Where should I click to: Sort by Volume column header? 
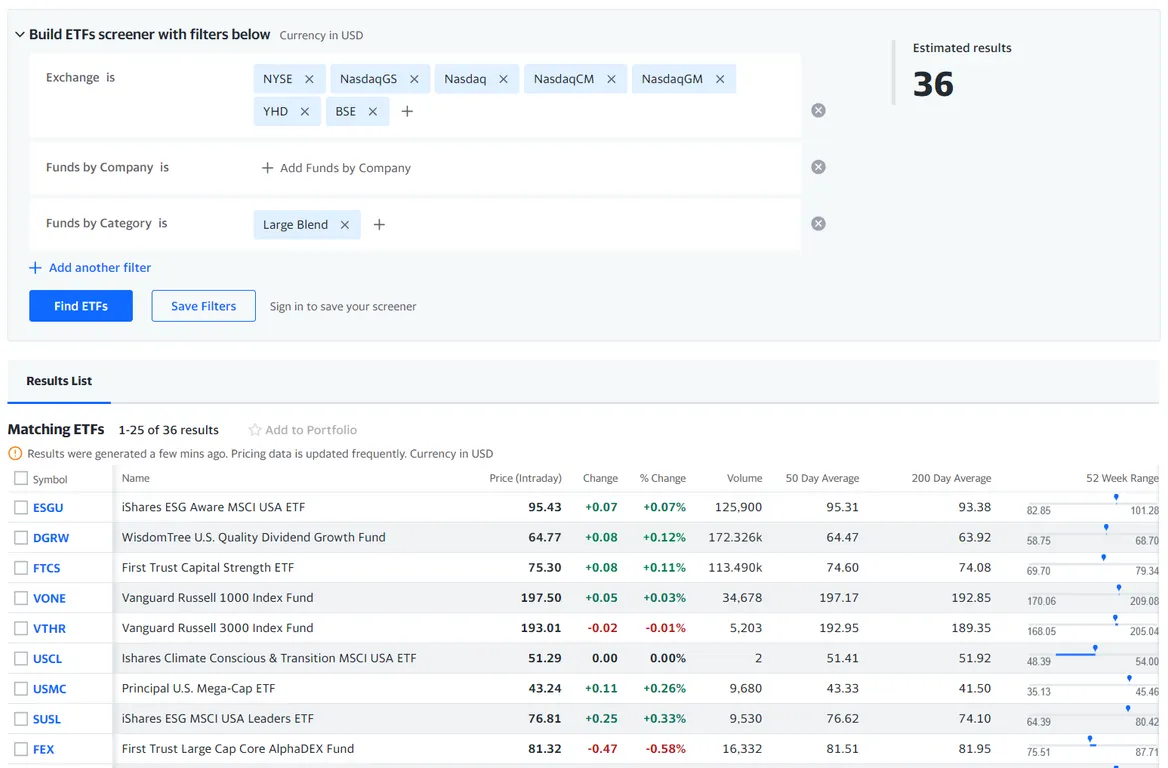point(744,478)
